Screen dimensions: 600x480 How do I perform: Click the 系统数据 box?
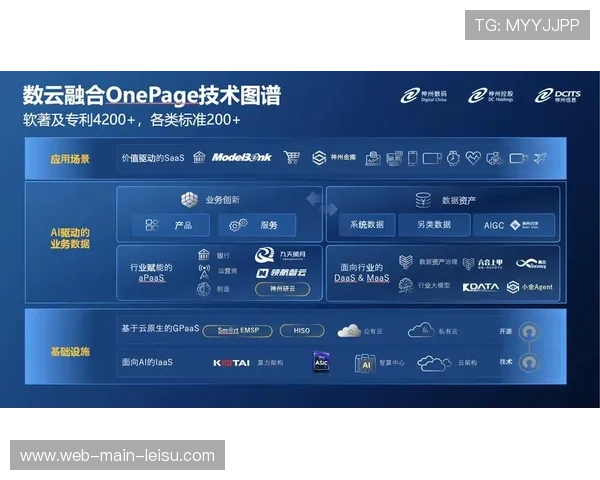coord(367,225)
